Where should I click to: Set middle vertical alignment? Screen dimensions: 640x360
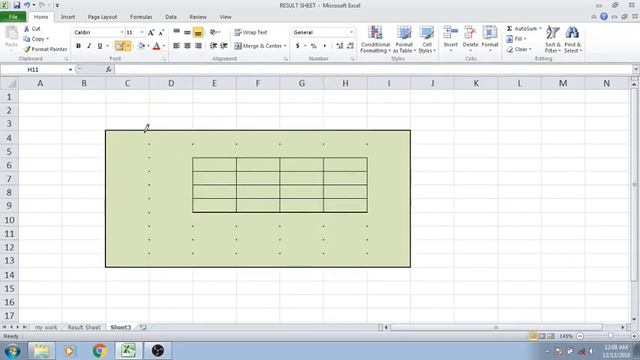[x=187, y=32]
